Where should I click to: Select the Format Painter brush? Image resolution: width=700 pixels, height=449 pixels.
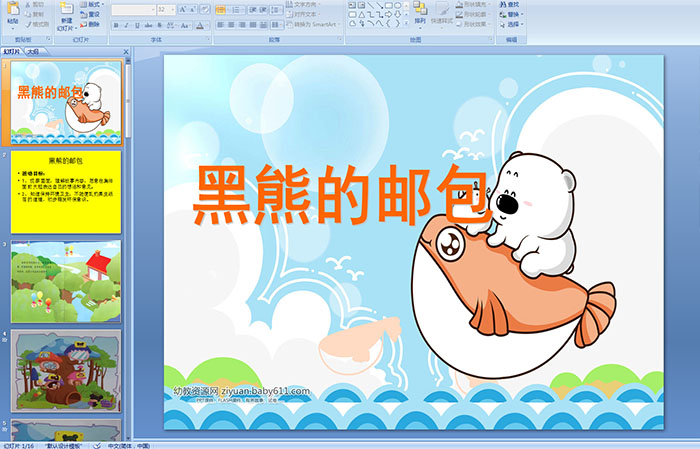(29, 25)
